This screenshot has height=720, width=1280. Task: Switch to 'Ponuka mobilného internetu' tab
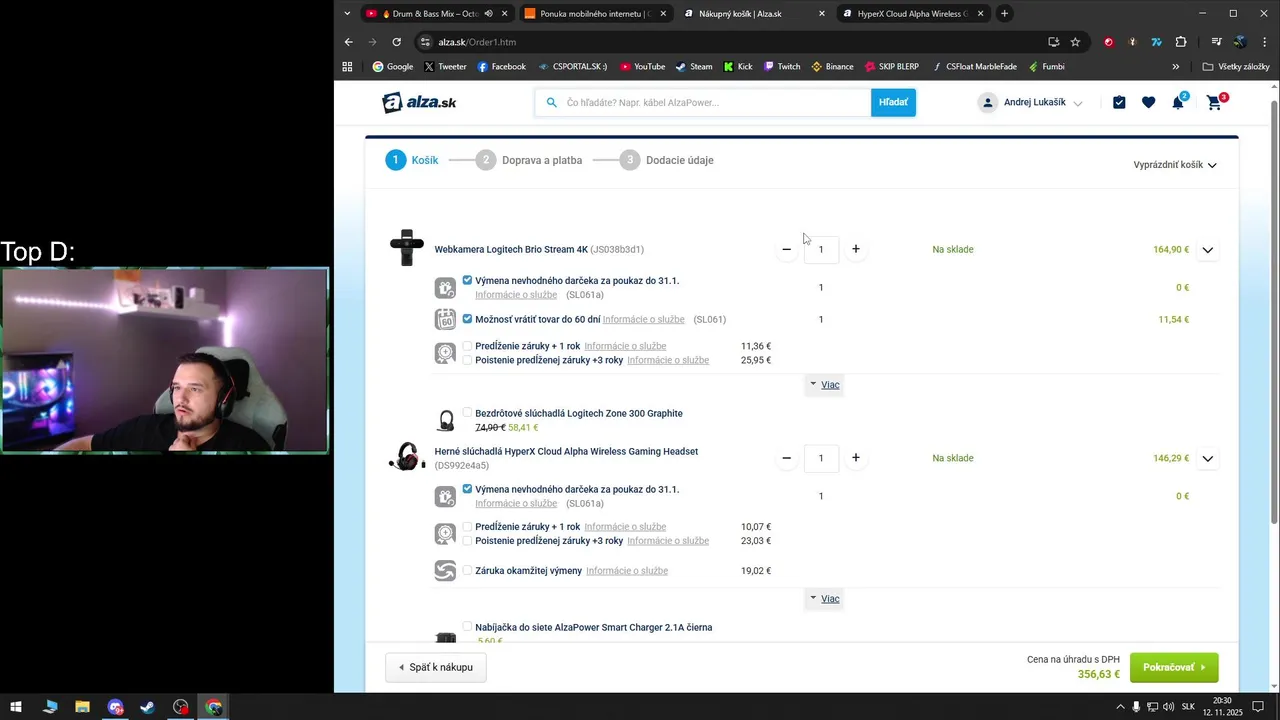pos(594,14)
